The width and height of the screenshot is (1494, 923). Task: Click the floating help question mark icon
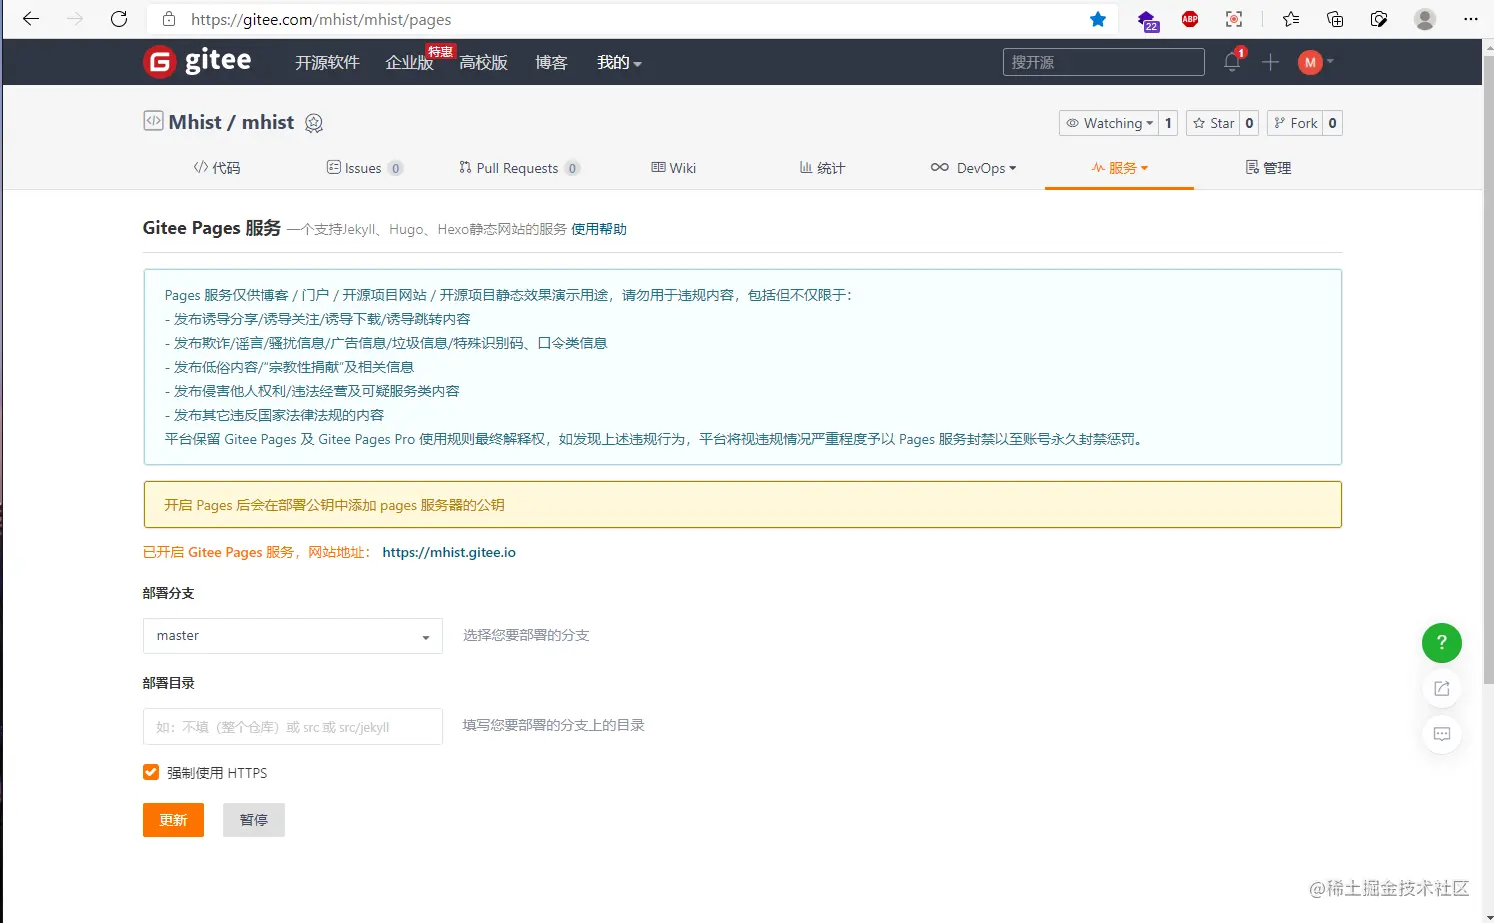(1441, 643)
